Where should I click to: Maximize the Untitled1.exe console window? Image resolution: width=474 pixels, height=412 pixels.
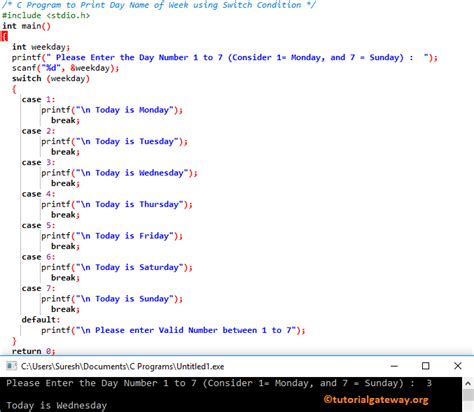click(426, 366)
